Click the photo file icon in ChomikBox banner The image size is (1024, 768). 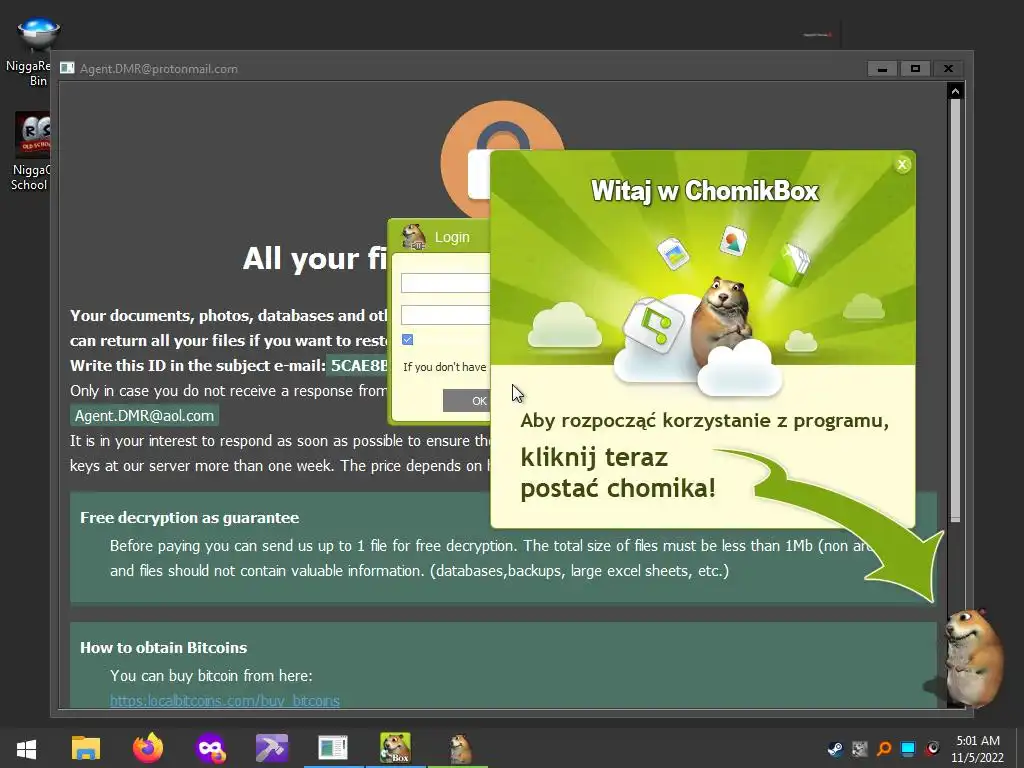(x=673, y=253)
